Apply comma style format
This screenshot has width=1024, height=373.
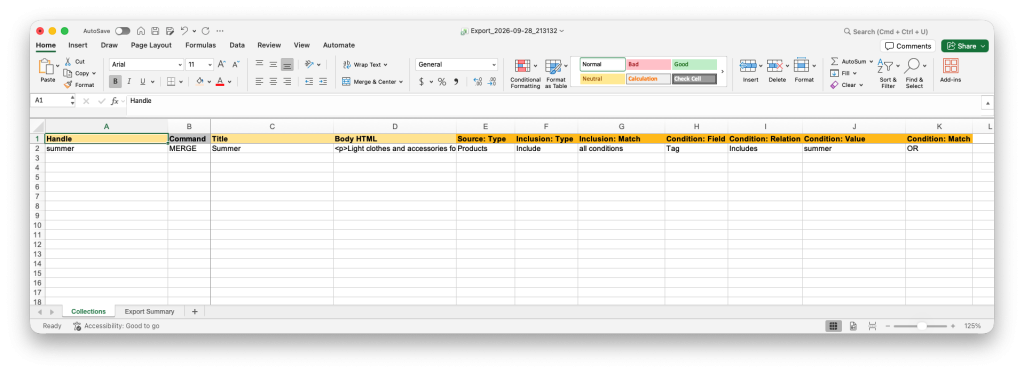[456, 82]
